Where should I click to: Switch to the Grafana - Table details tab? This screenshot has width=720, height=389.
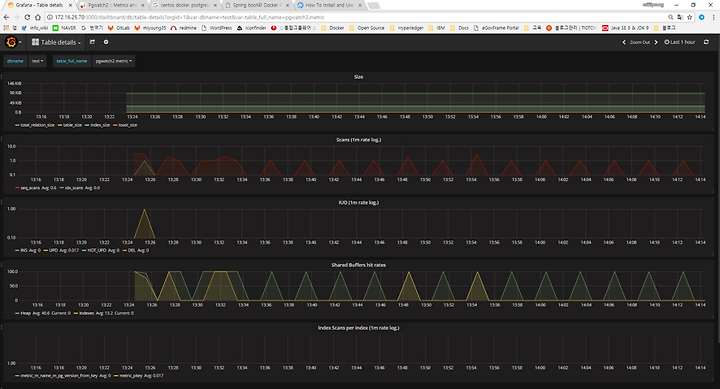coord(39,5)
